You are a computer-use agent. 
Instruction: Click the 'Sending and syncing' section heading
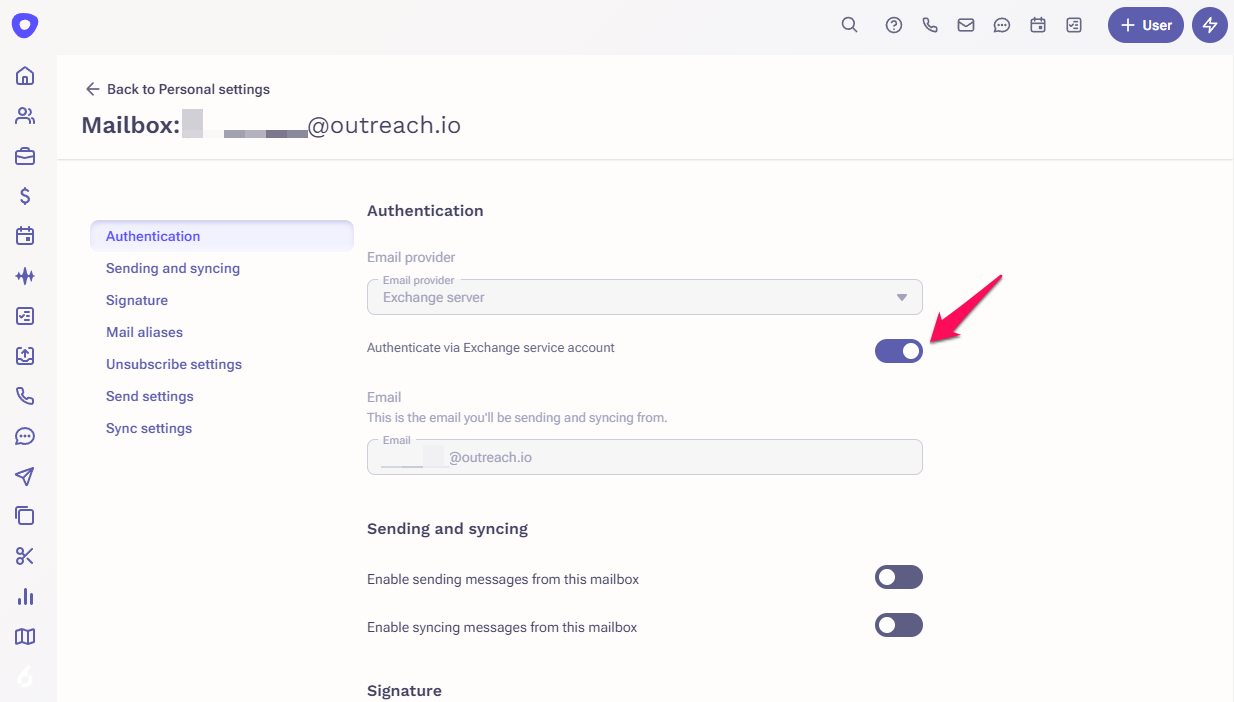coord(447,528)
